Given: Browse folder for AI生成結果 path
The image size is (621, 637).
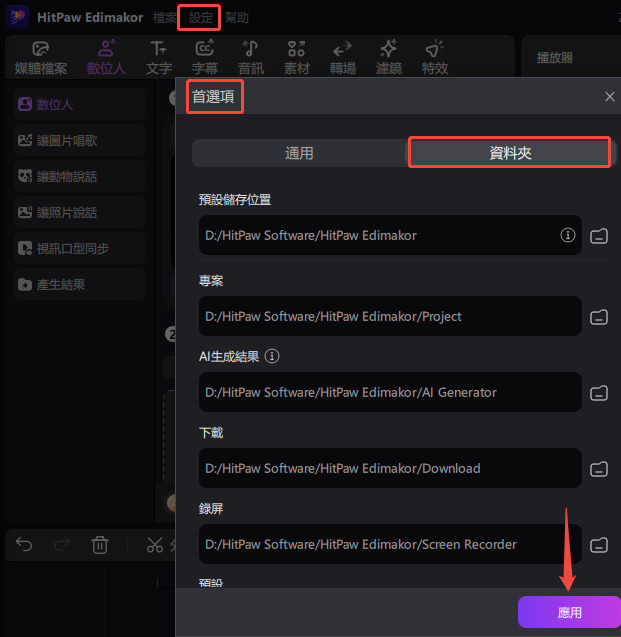Looking at the screenshot, I should (x=599, y=393).
